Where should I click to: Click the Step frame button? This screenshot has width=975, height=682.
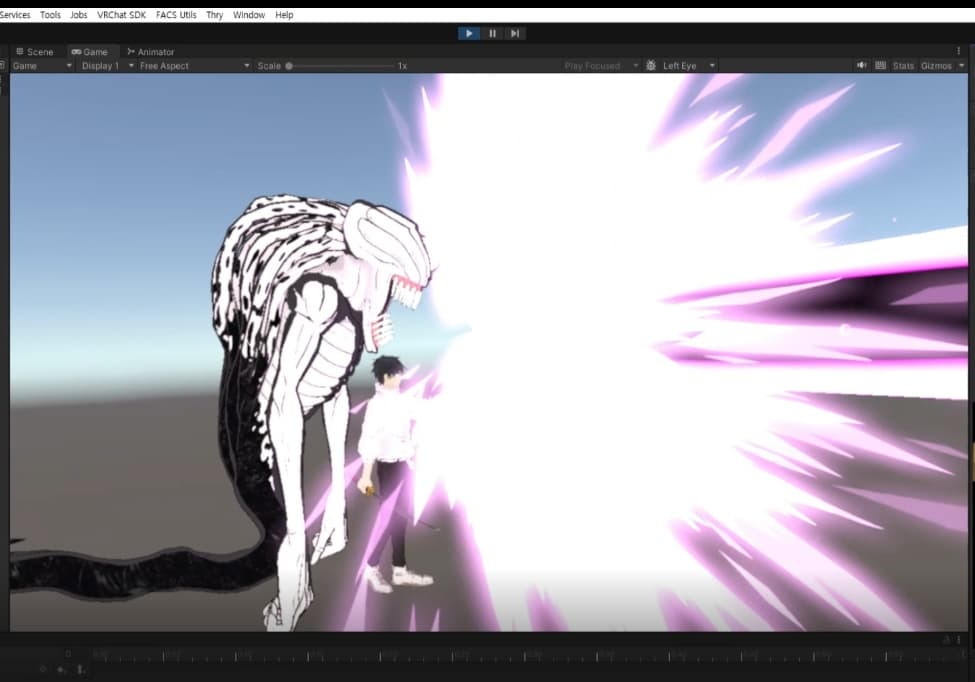coord(515,33)
